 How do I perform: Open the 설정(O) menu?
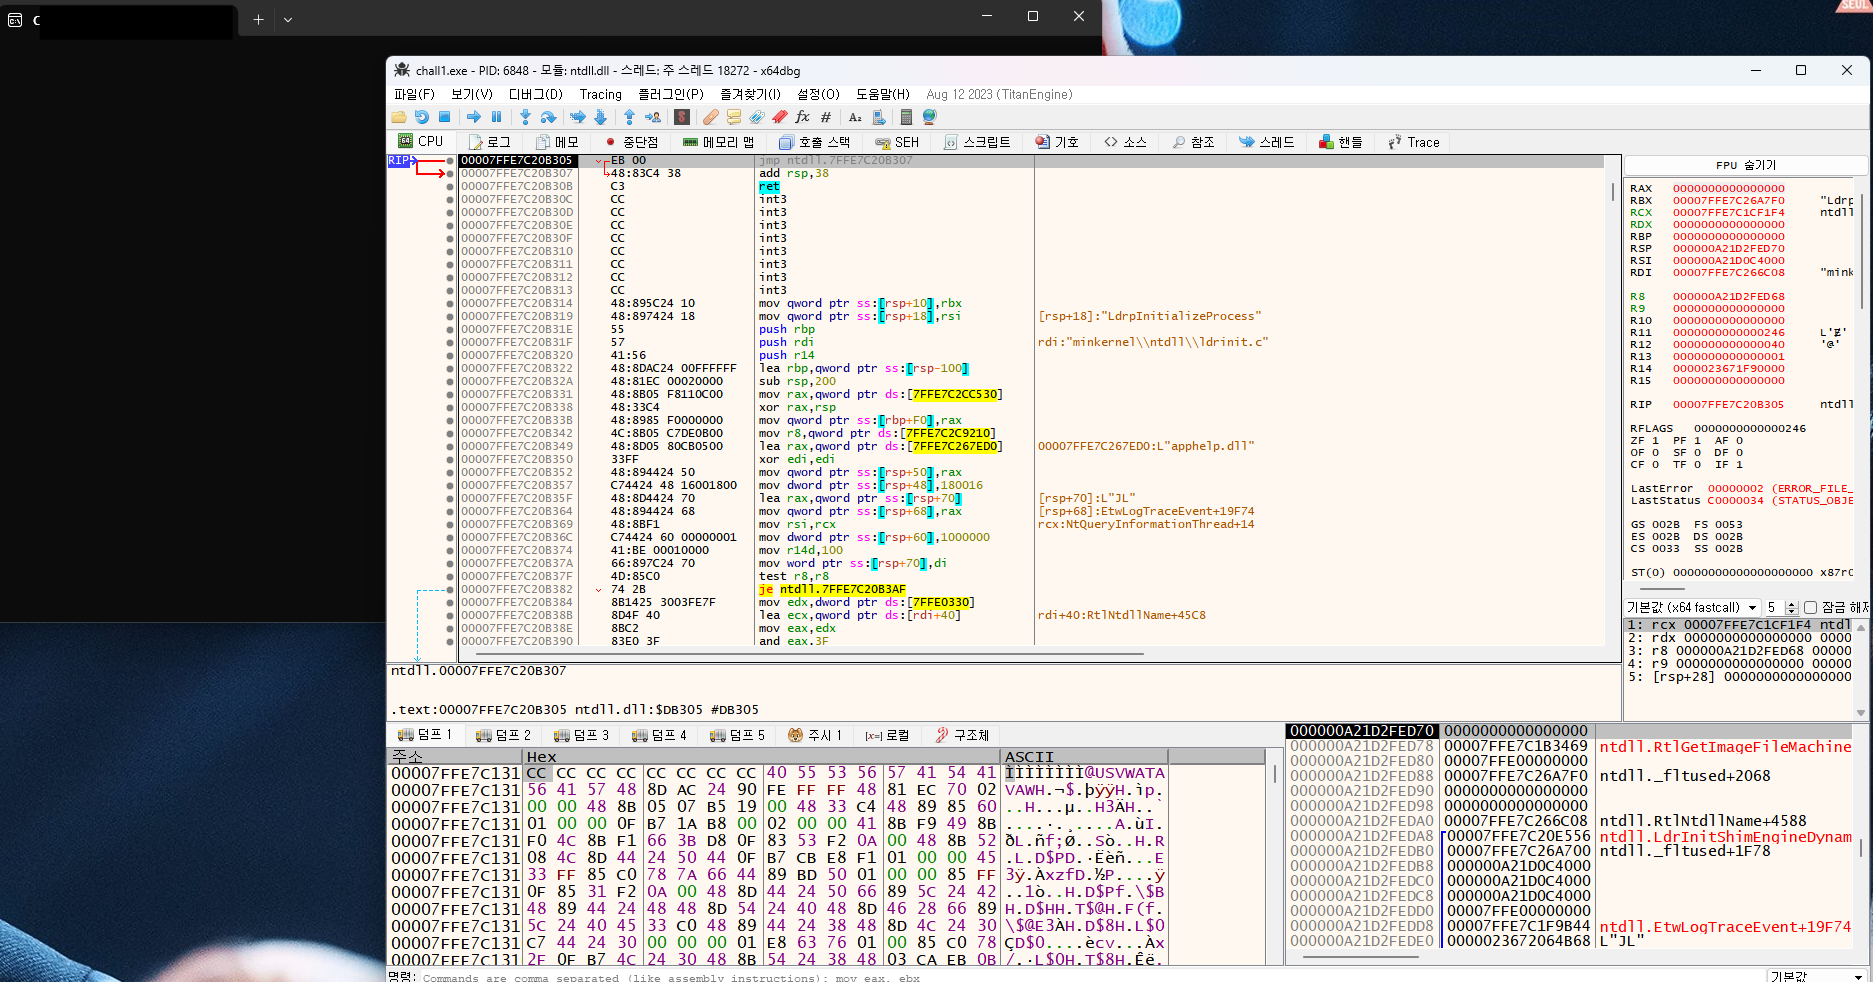(818, 94)
